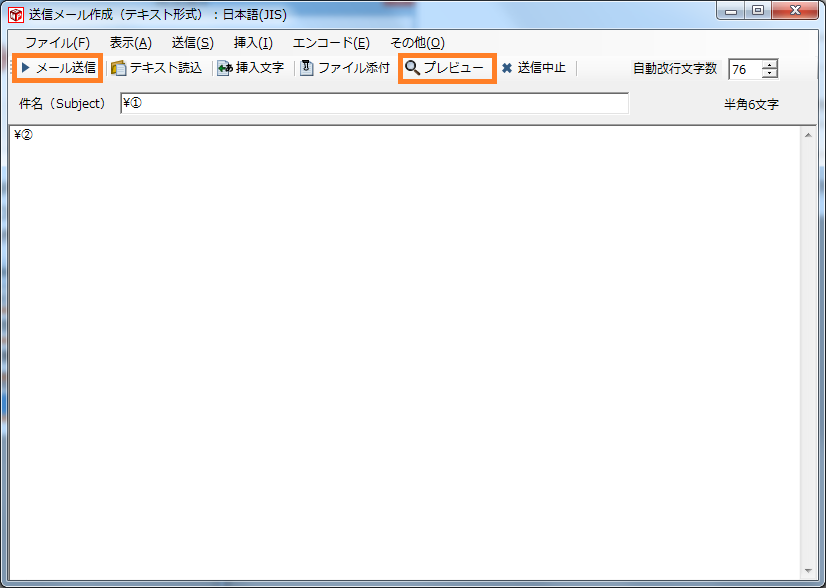826x588 pixels.
Task: Close the 送信メール作成 window
Action: click(x=795, y=10)
